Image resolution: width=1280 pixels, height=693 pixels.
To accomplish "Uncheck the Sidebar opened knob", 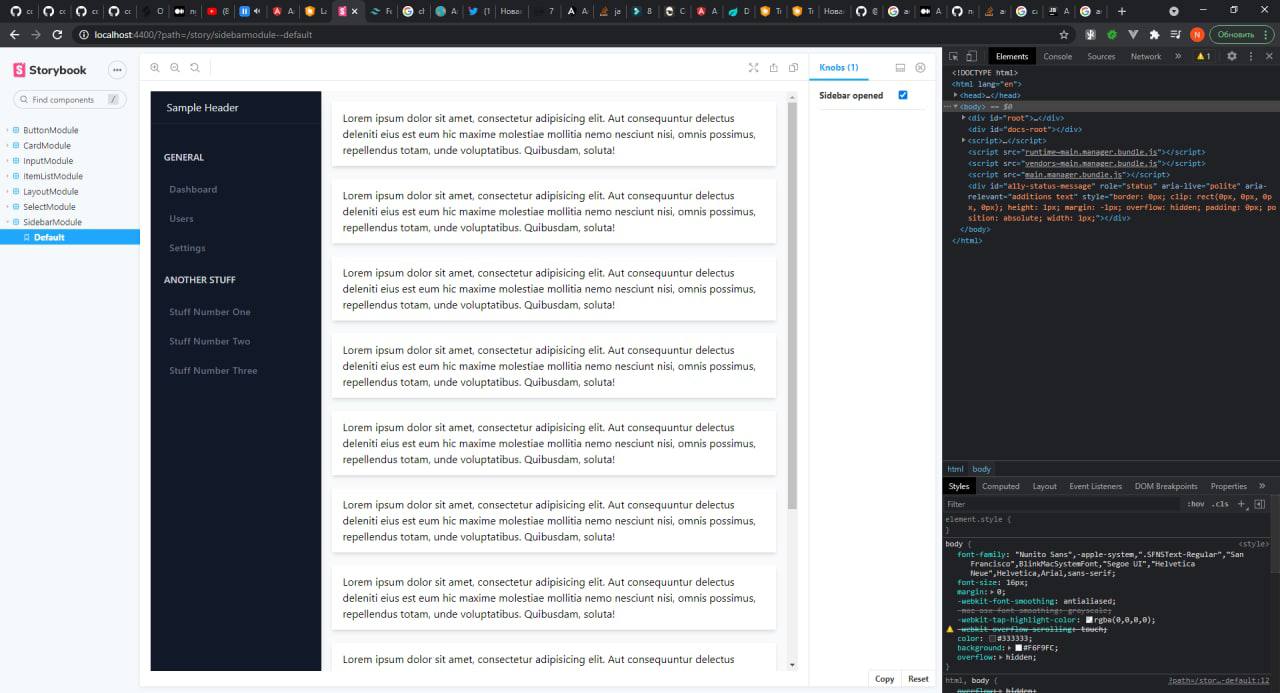I will pyautogui.click(x=903, y=95).
